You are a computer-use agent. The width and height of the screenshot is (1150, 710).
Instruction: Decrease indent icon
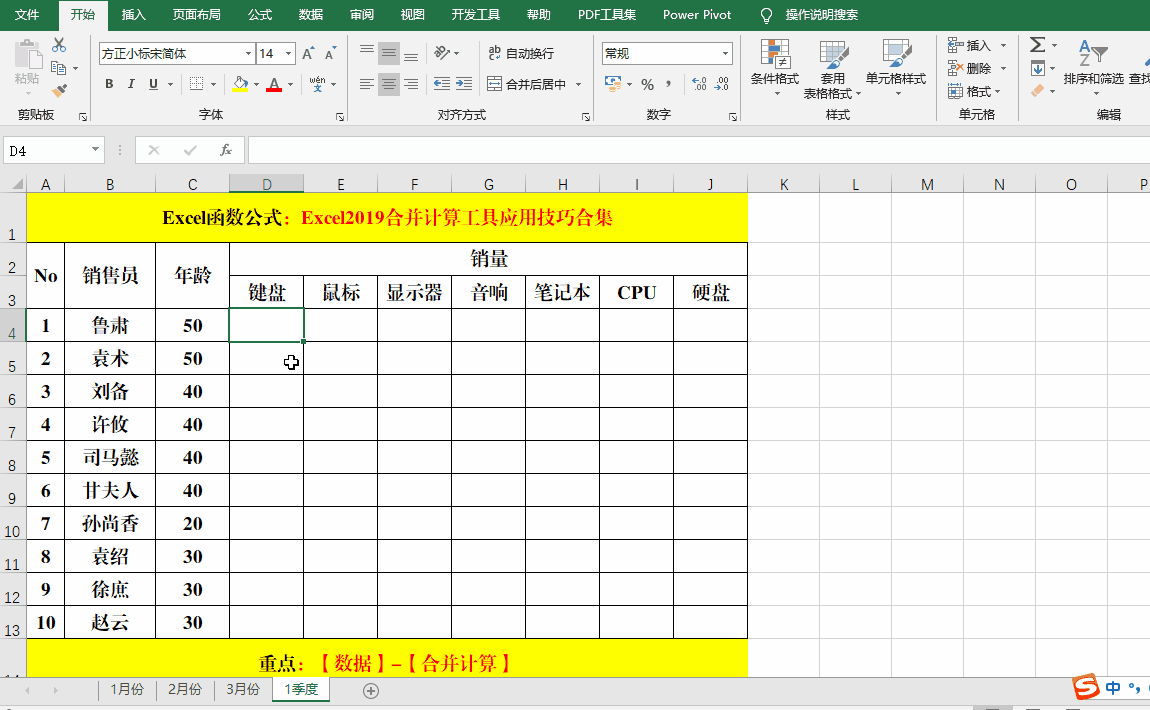(x=442, y=84)
